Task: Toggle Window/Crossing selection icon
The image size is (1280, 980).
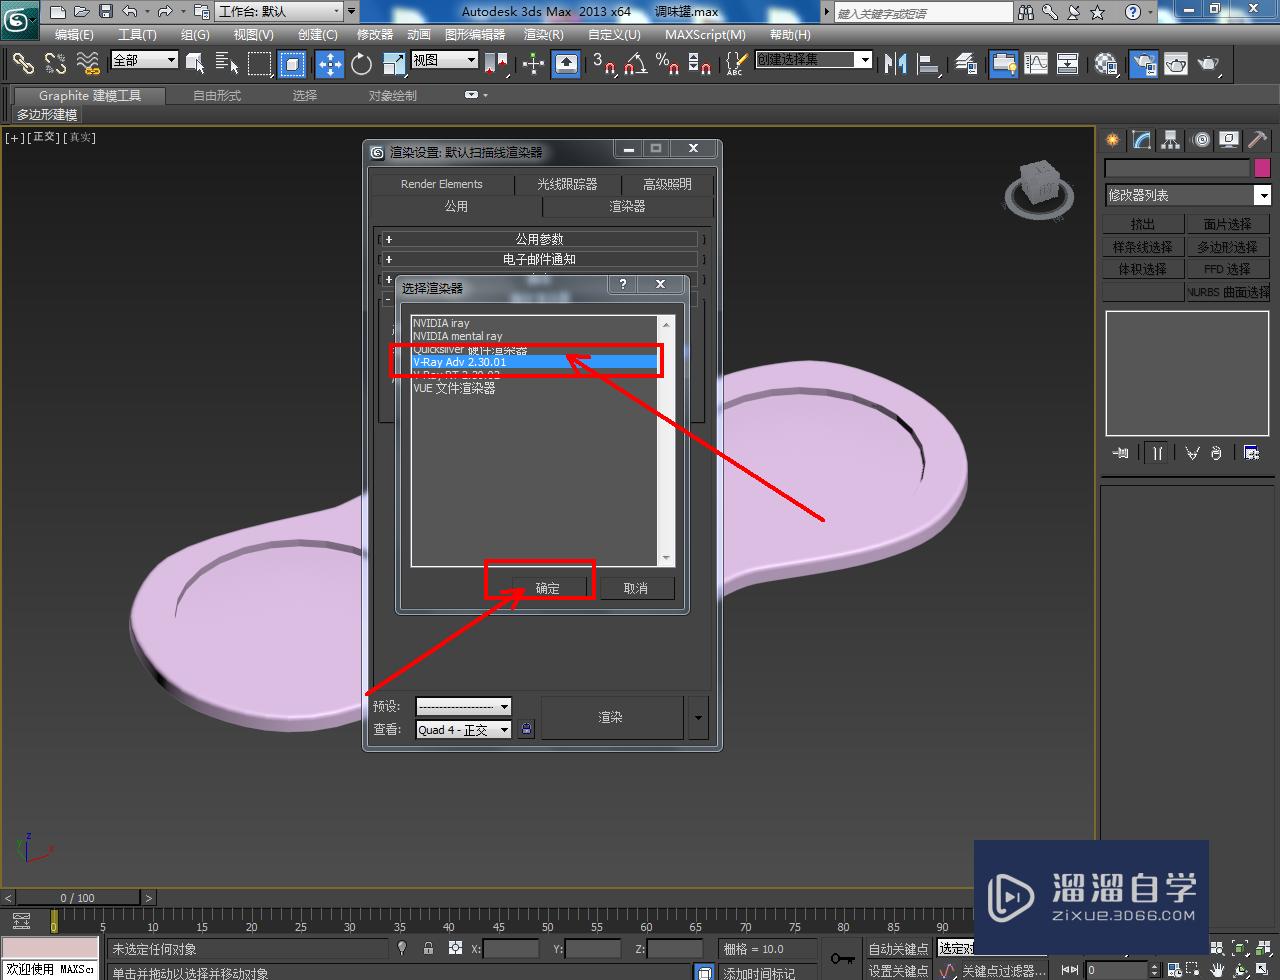Action: [x=292, y=64]
